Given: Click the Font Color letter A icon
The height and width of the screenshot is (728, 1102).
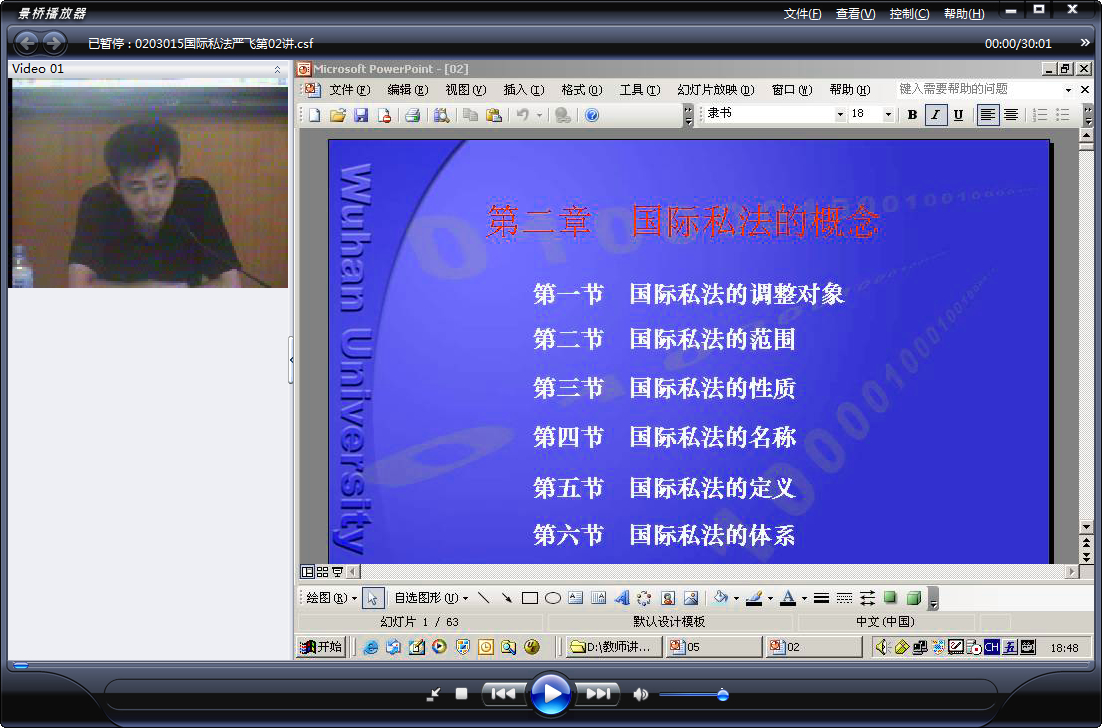Looking at the screenshot, I should click(788, 598).
